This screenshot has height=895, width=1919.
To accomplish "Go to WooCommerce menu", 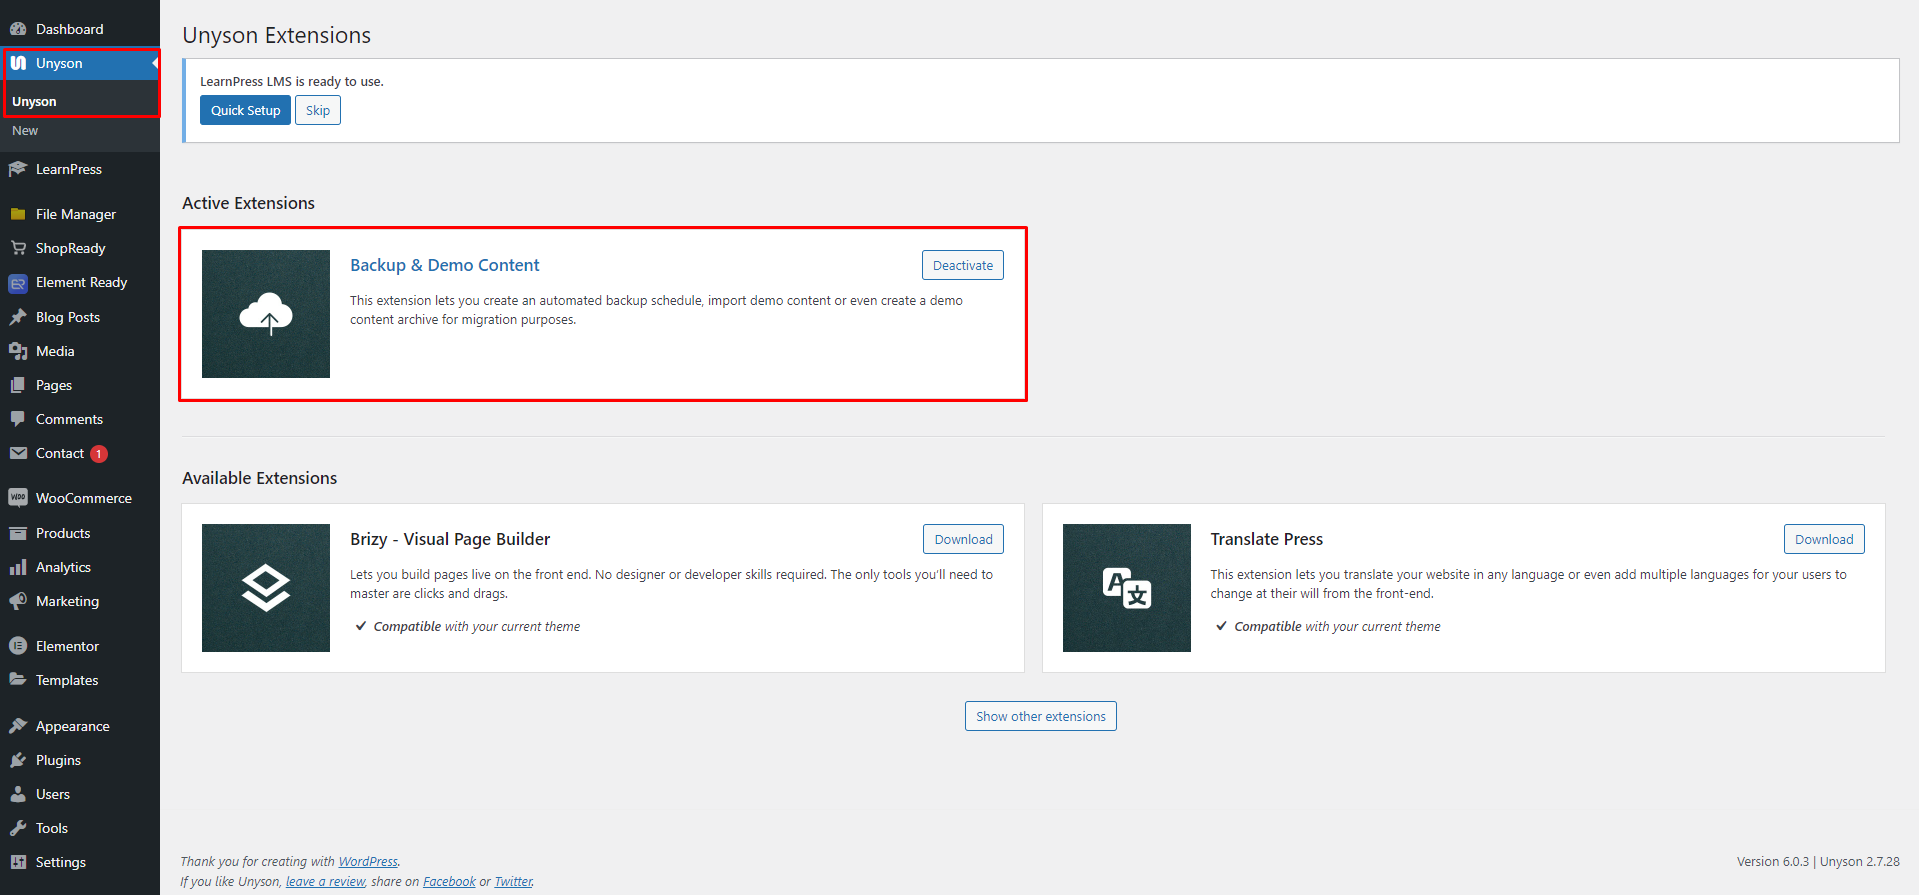I will [80, 498].
